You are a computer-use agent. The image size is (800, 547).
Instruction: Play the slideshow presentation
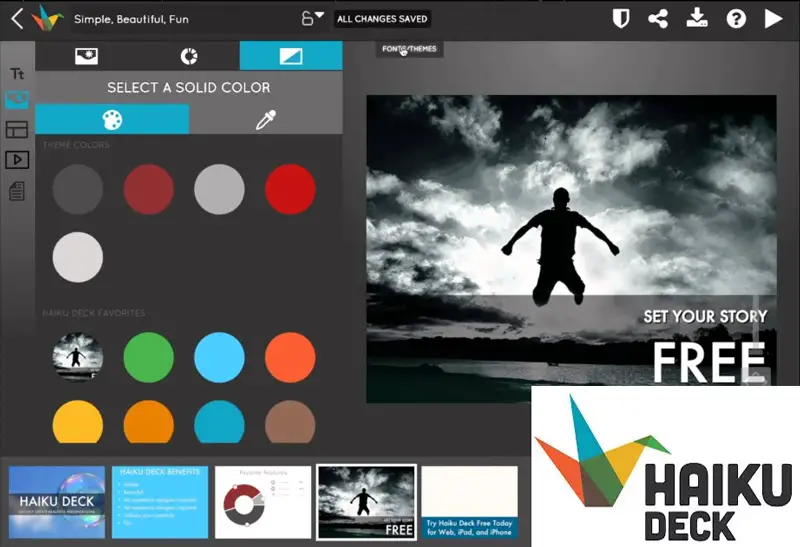(x=773, y=19)
